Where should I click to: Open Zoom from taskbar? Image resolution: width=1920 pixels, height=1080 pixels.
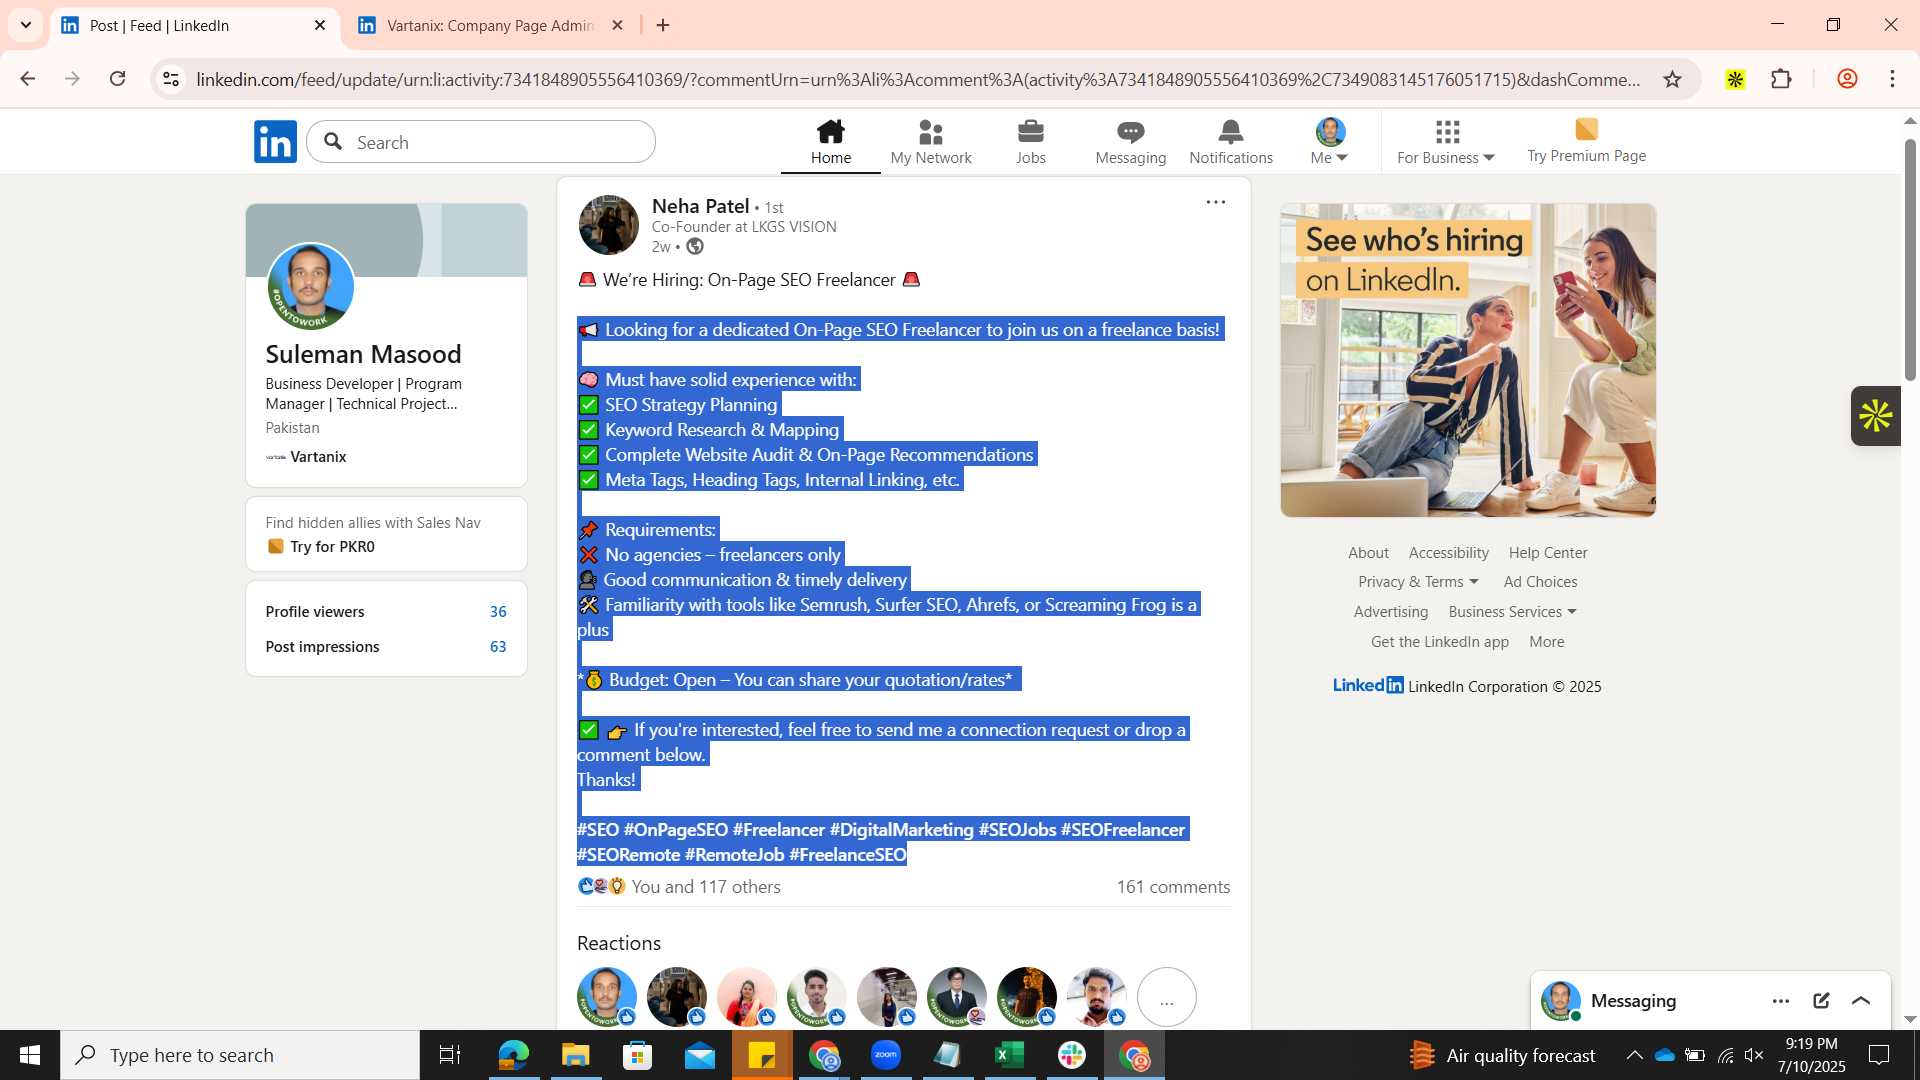[885, 1055]
